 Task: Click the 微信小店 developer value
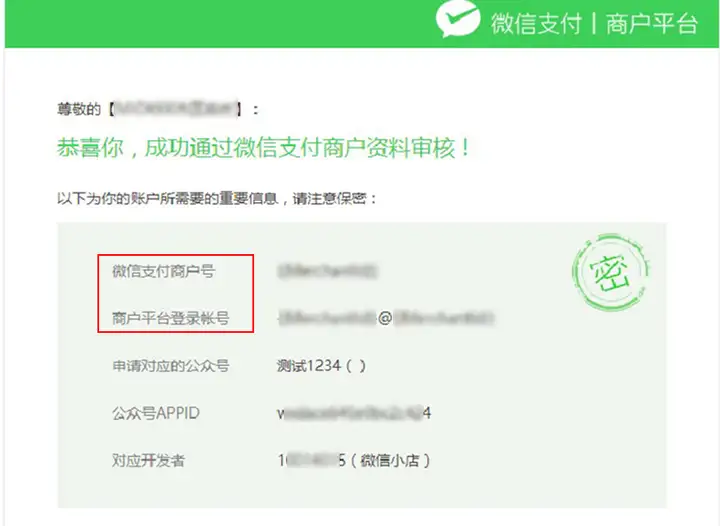point(354,460)
